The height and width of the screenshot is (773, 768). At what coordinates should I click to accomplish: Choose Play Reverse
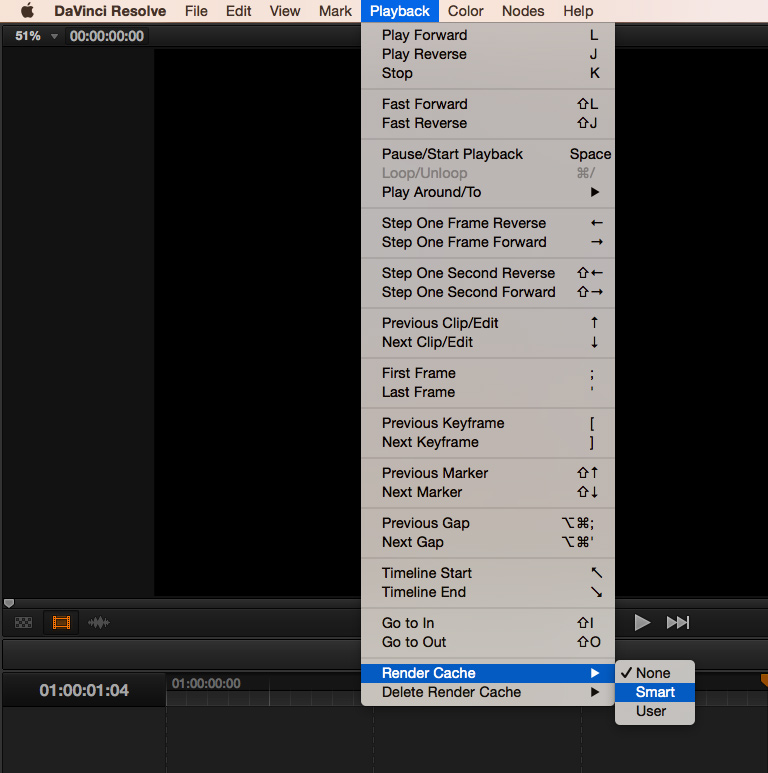tap(488, 54)
